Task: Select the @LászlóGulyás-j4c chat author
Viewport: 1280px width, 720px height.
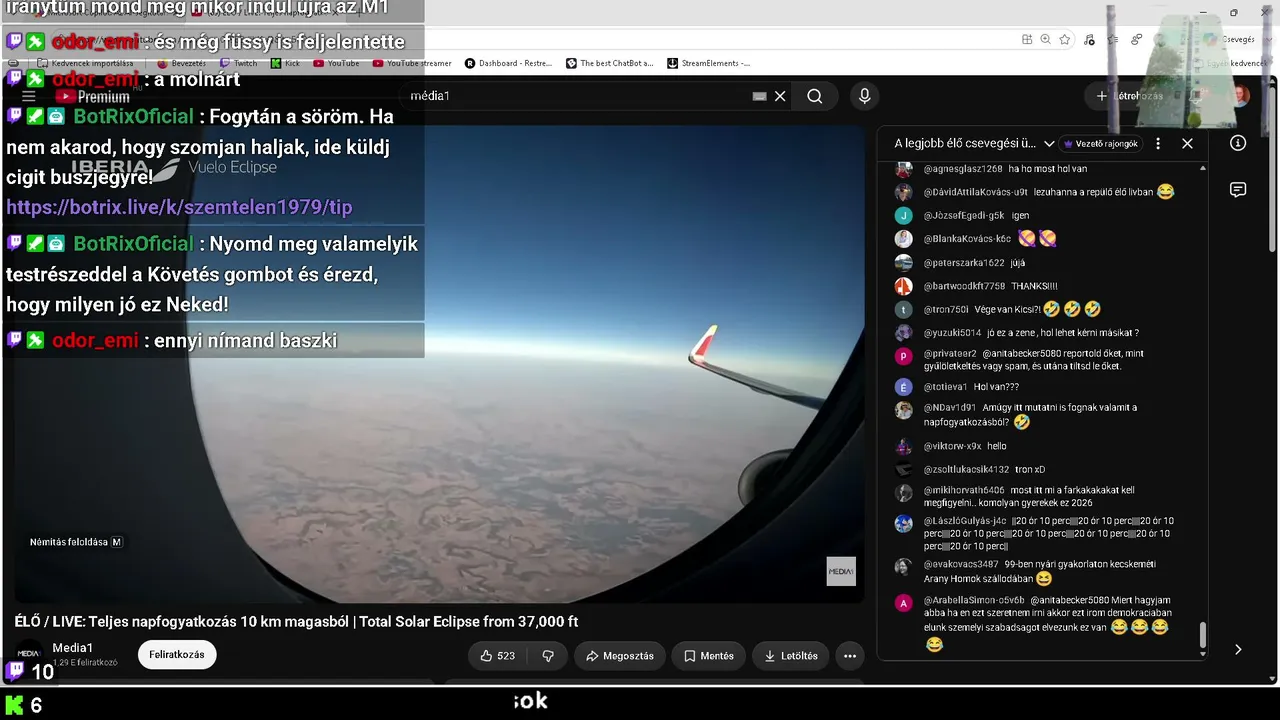Action: coord(965,521)
